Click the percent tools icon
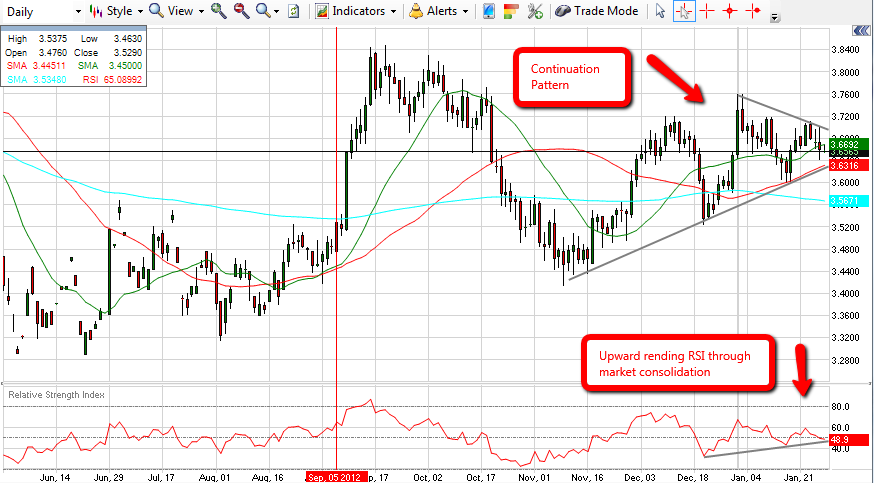The width and height of the screenshot is (874, 483). tap(534, 12)
